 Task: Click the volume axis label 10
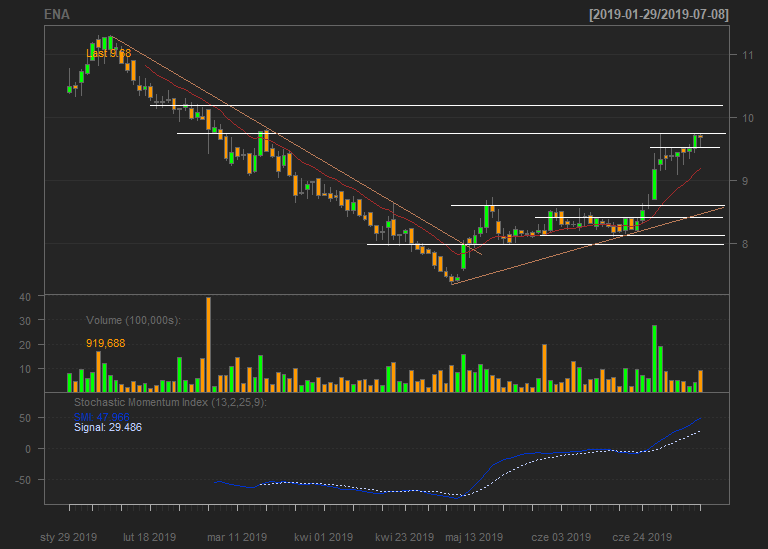coord(25,369)
